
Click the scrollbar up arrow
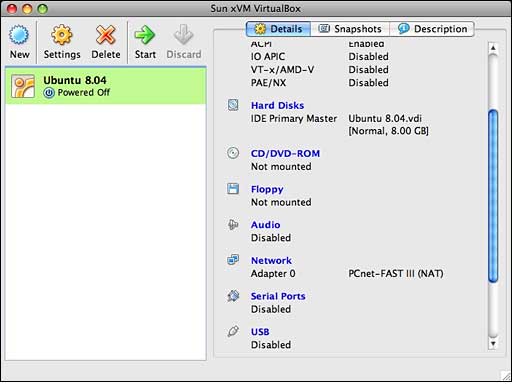pos(493,48)
